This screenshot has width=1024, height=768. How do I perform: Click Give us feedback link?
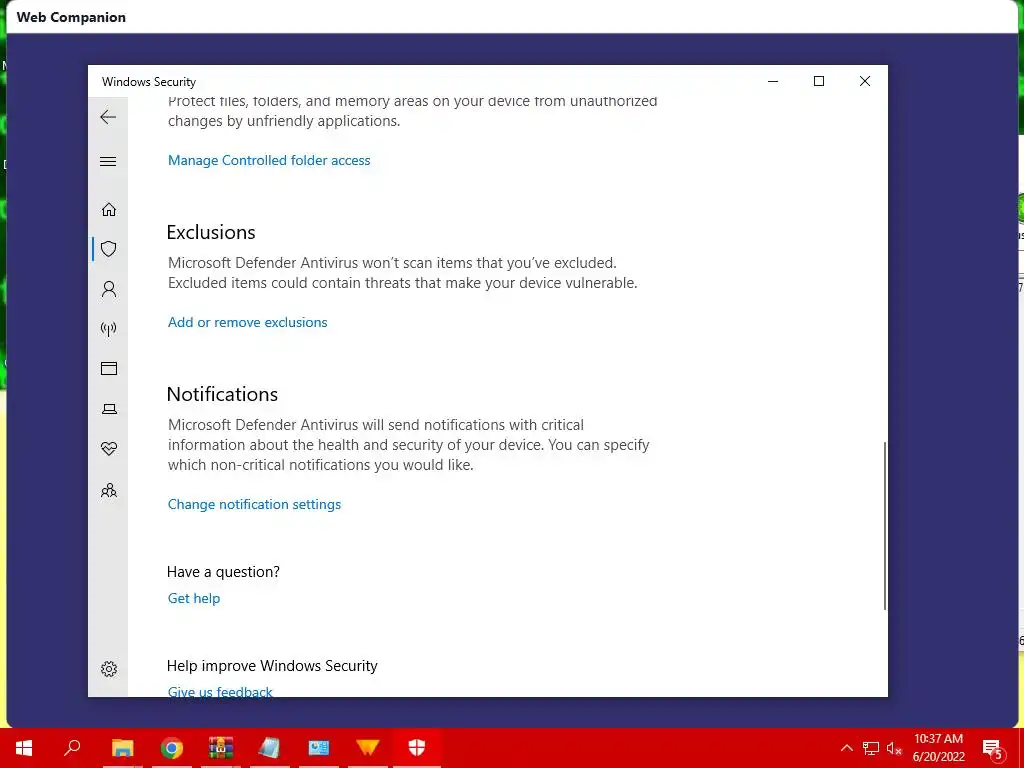(x=220, y=692)
